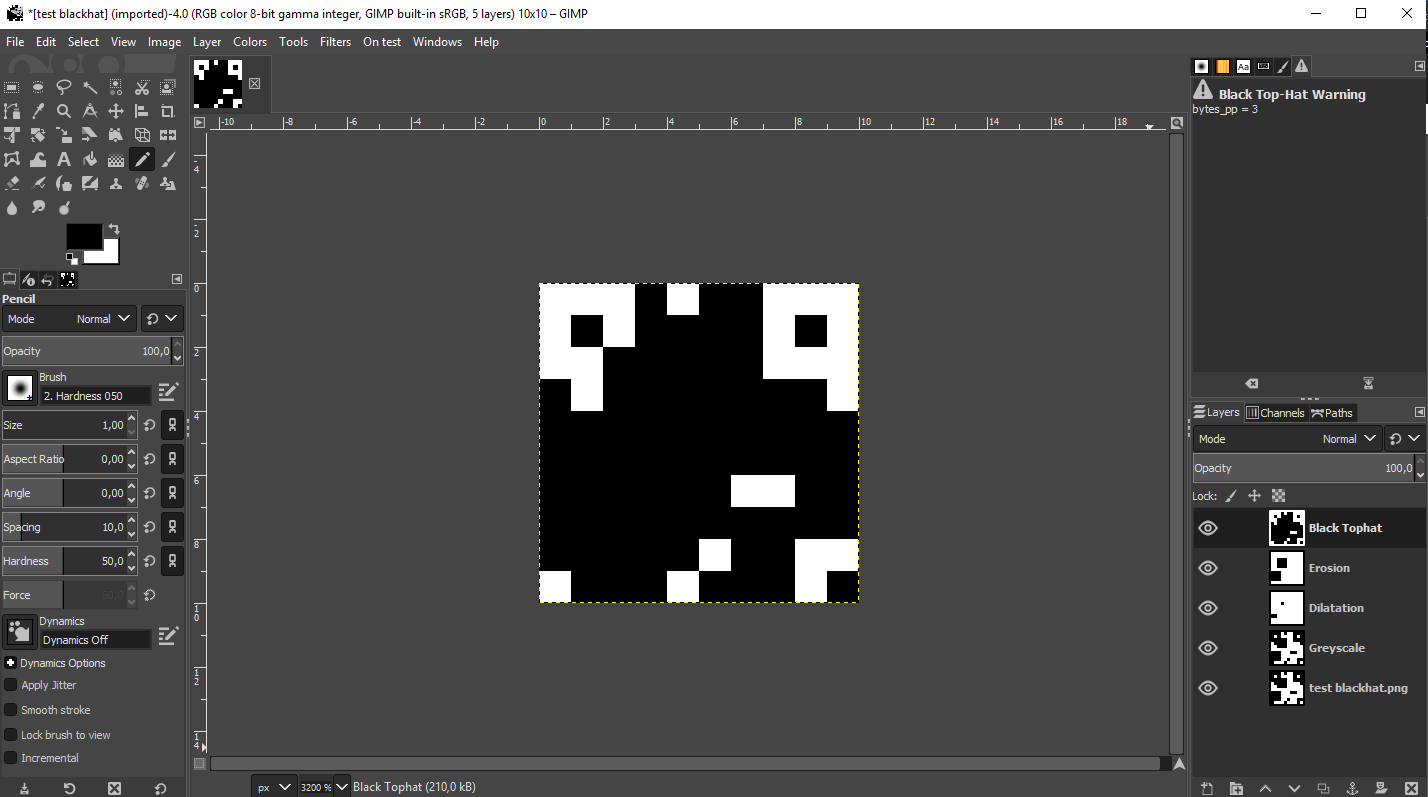Select the Flip tool
The height and width of the screenshot is (797, 1428).
(168, 135)
